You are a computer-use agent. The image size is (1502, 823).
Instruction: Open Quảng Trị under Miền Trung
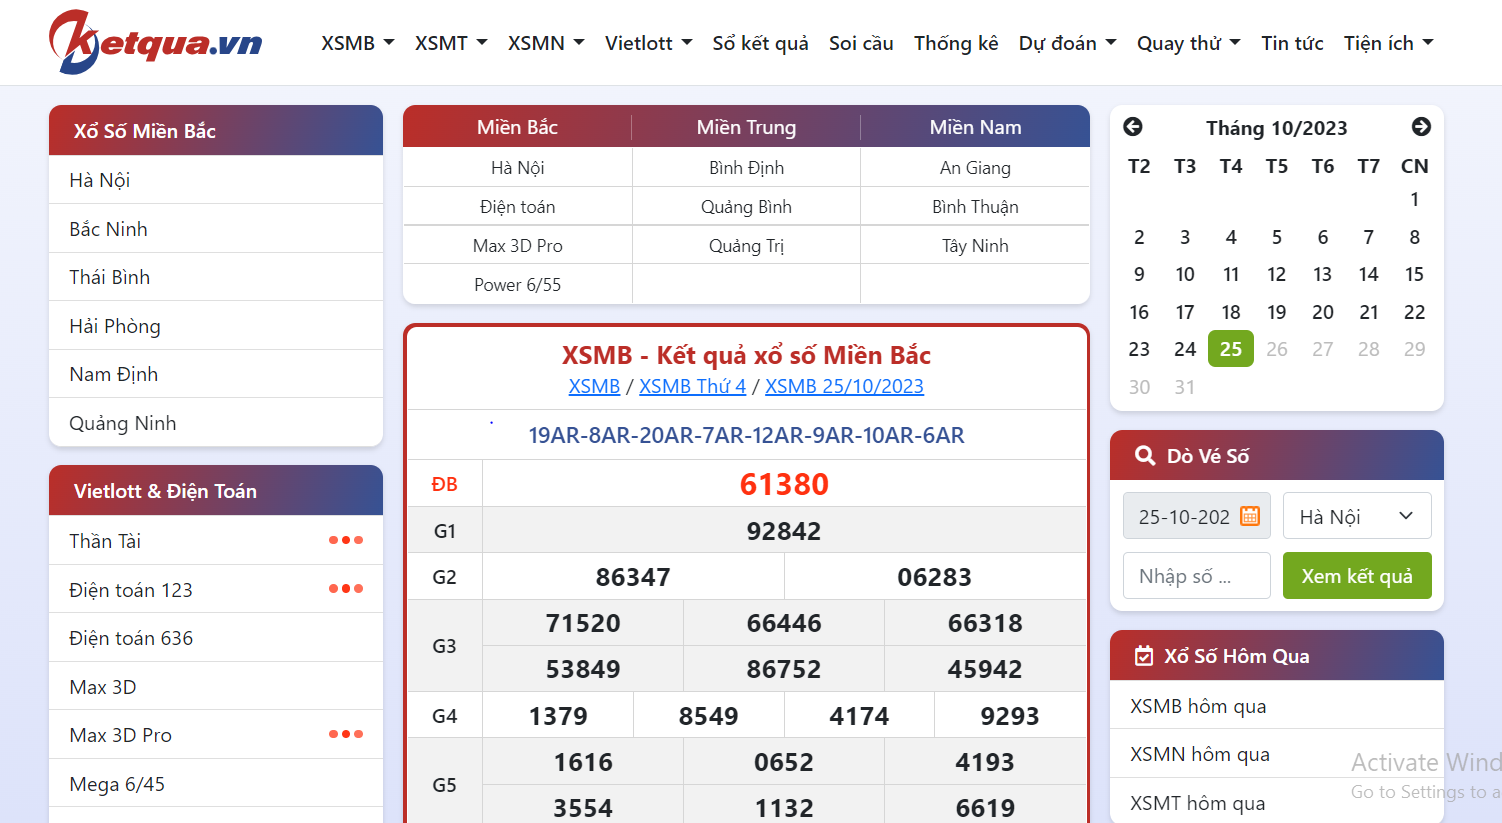pyautogui.click(x=746, y=246)
